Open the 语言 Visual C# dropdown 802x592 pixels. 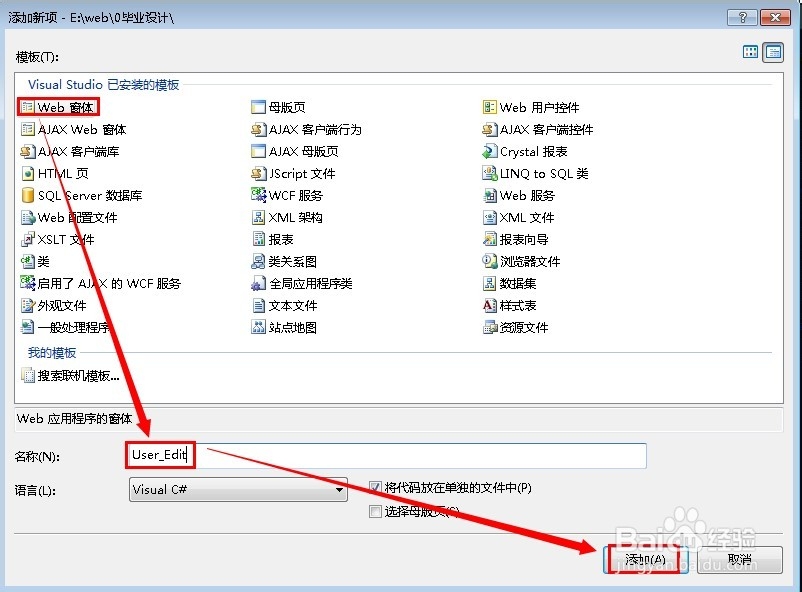(x=238, y=490)
